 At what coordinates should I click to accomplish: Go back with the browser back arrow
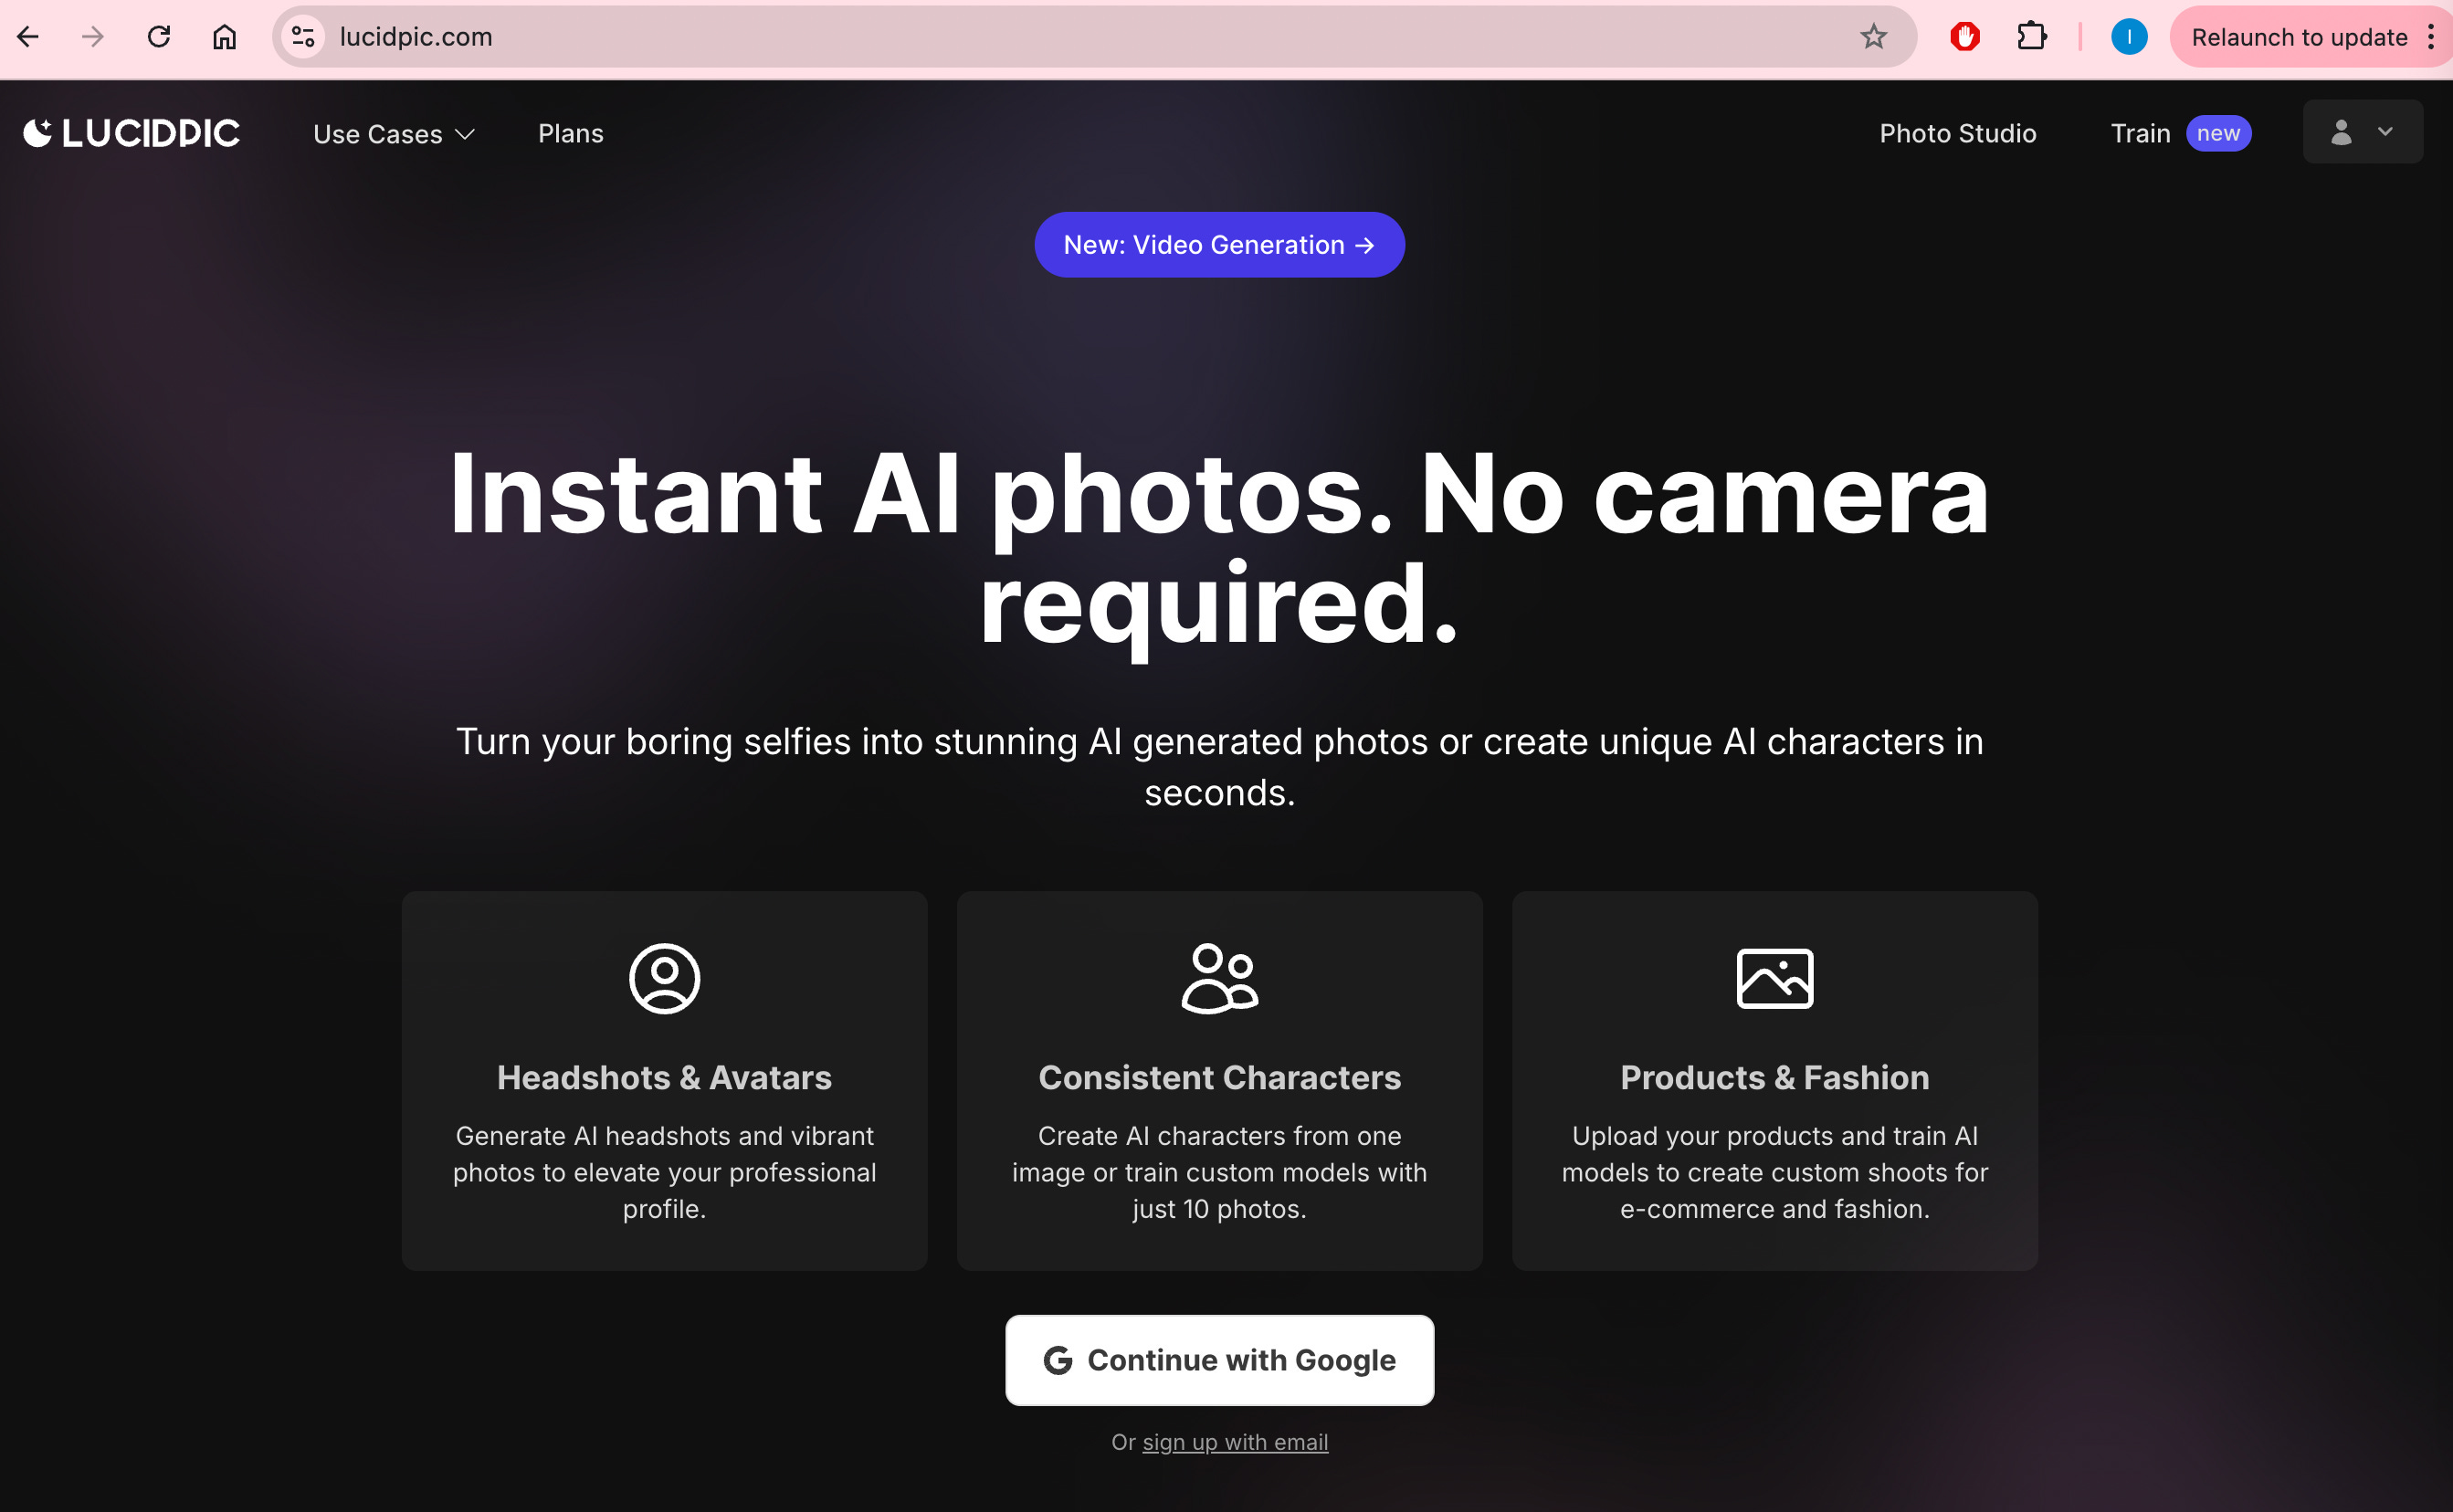point(28,37)
